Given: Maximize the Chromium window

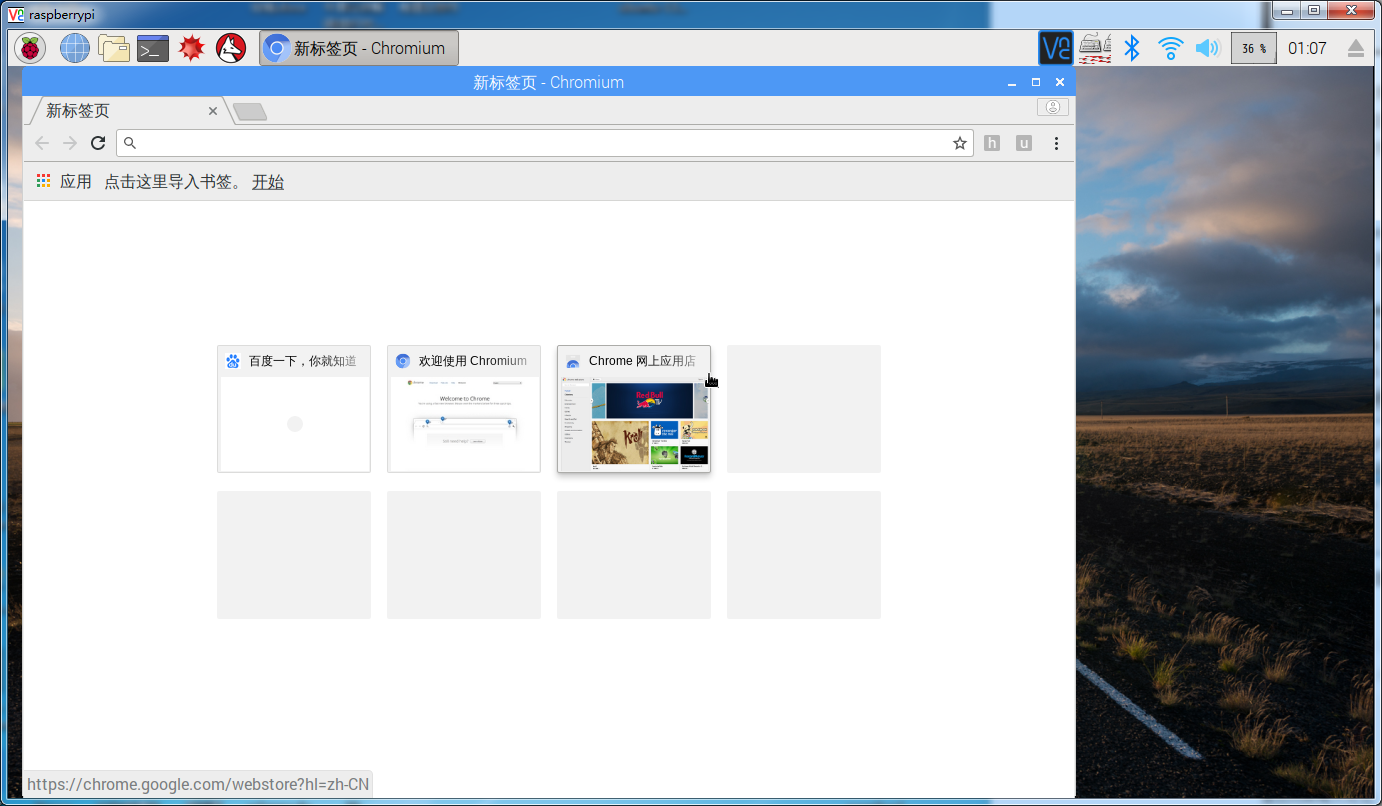Looking at the screenshot, I should coord(1036,82).
